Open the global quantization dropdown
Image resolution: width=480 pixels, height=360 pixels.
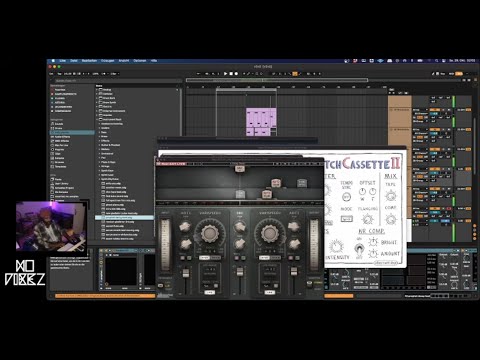114,74
